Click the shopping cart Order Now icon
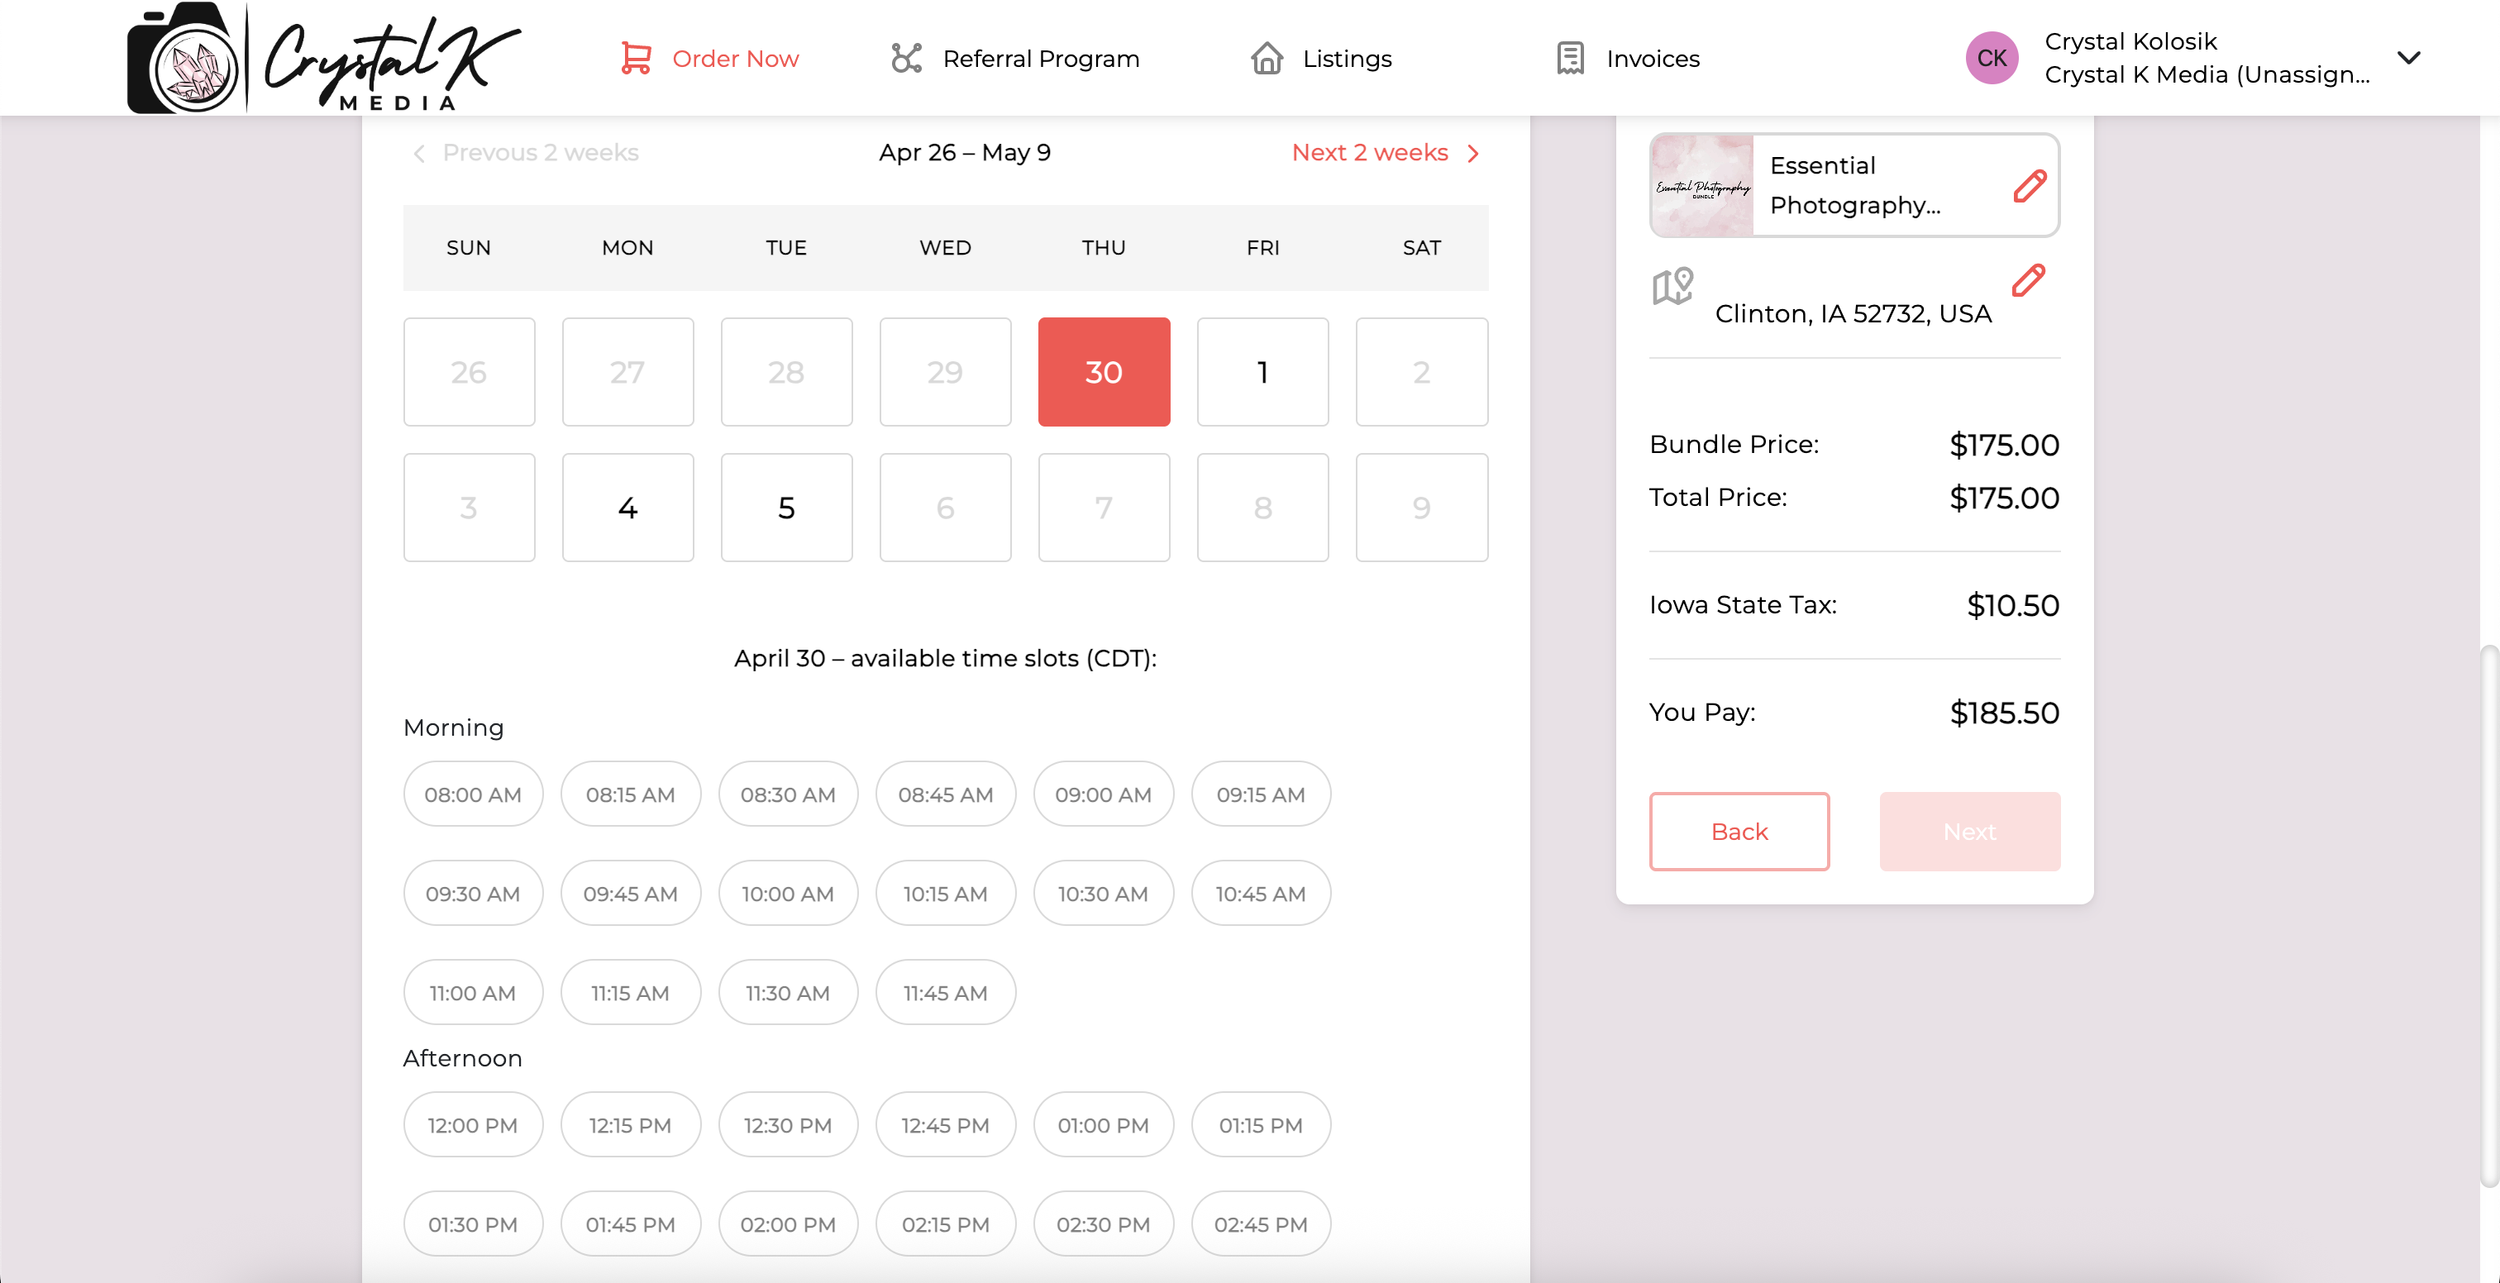This screenshot has height=1283, width=2500. tap(636, 58)
